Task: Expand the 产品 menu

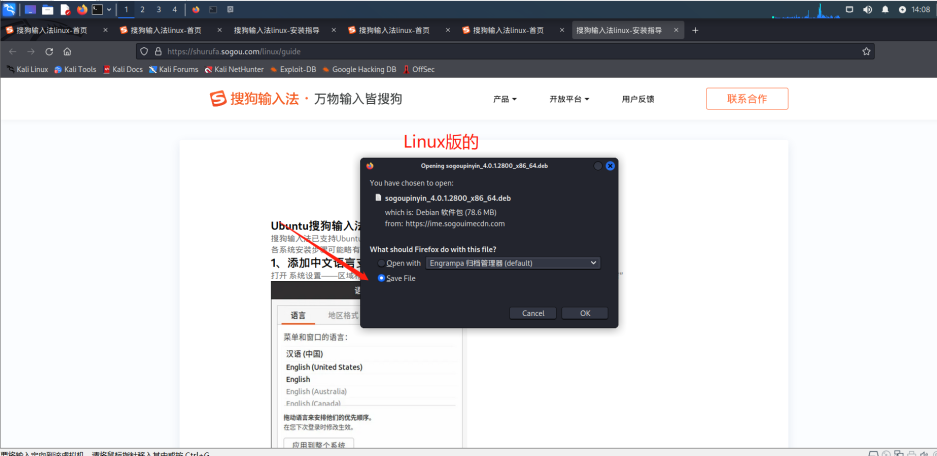Action: point(505,99)
